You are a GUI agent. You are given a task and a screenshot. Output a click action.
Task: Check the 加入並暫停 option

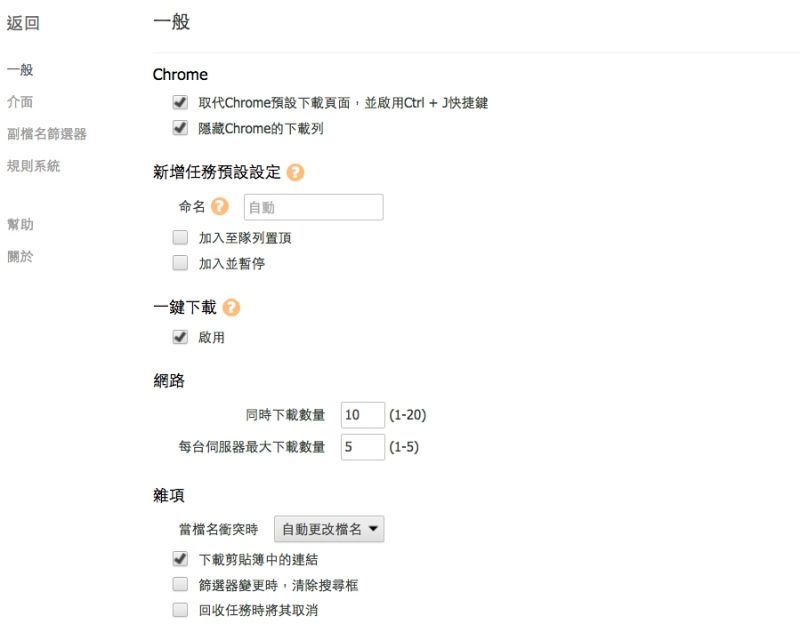180,264
